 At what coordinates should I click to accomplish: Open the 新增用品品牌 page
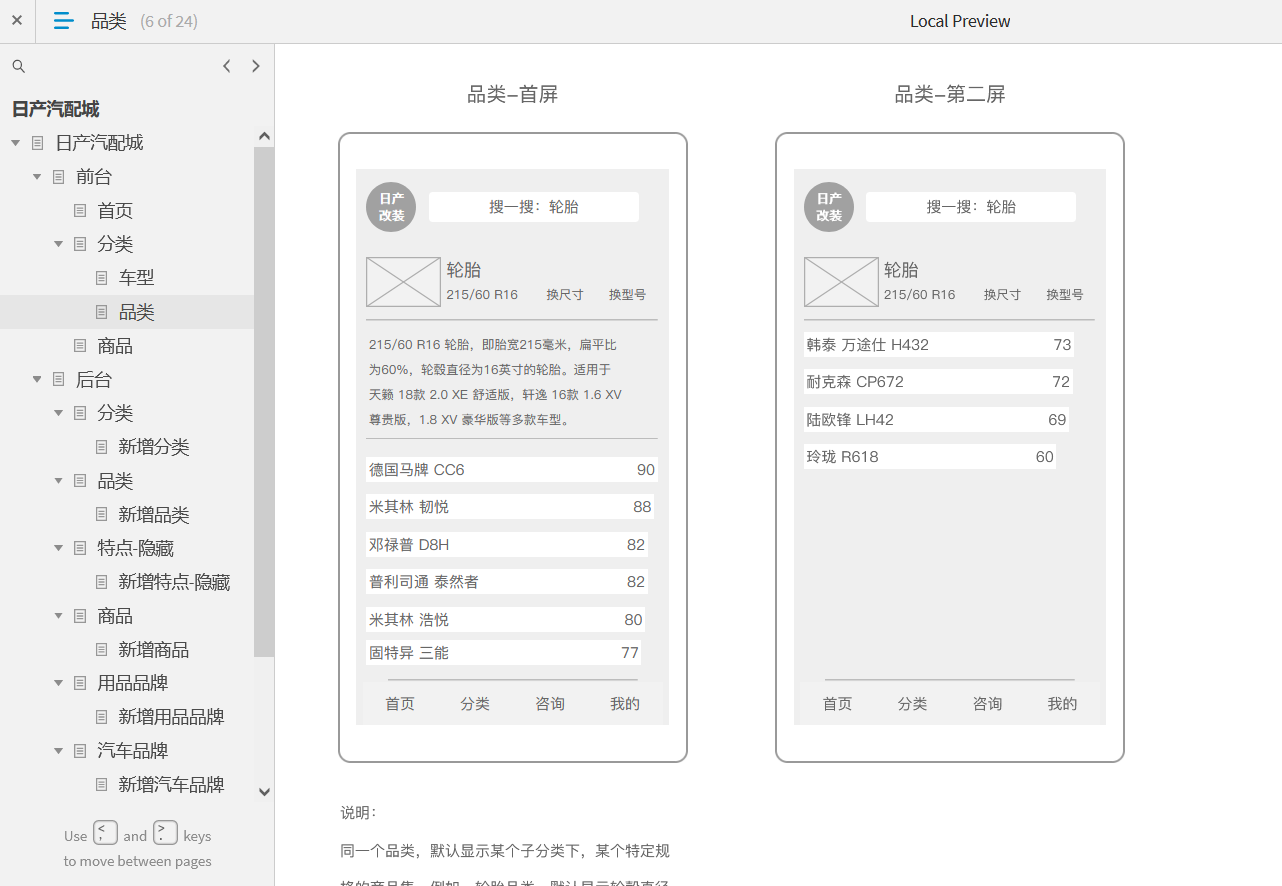pos(171,717)
